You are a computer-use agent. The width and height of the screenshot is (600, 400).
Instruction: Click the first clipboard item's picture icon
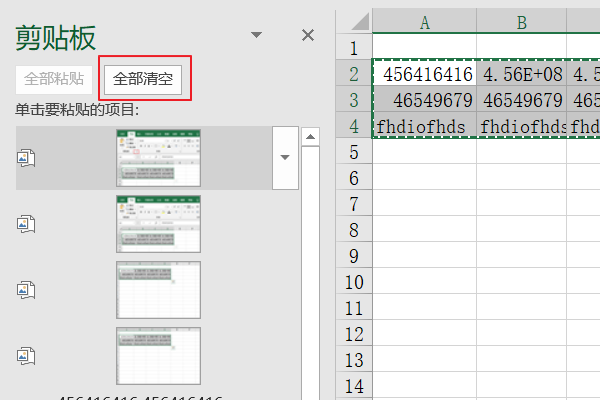26,158
